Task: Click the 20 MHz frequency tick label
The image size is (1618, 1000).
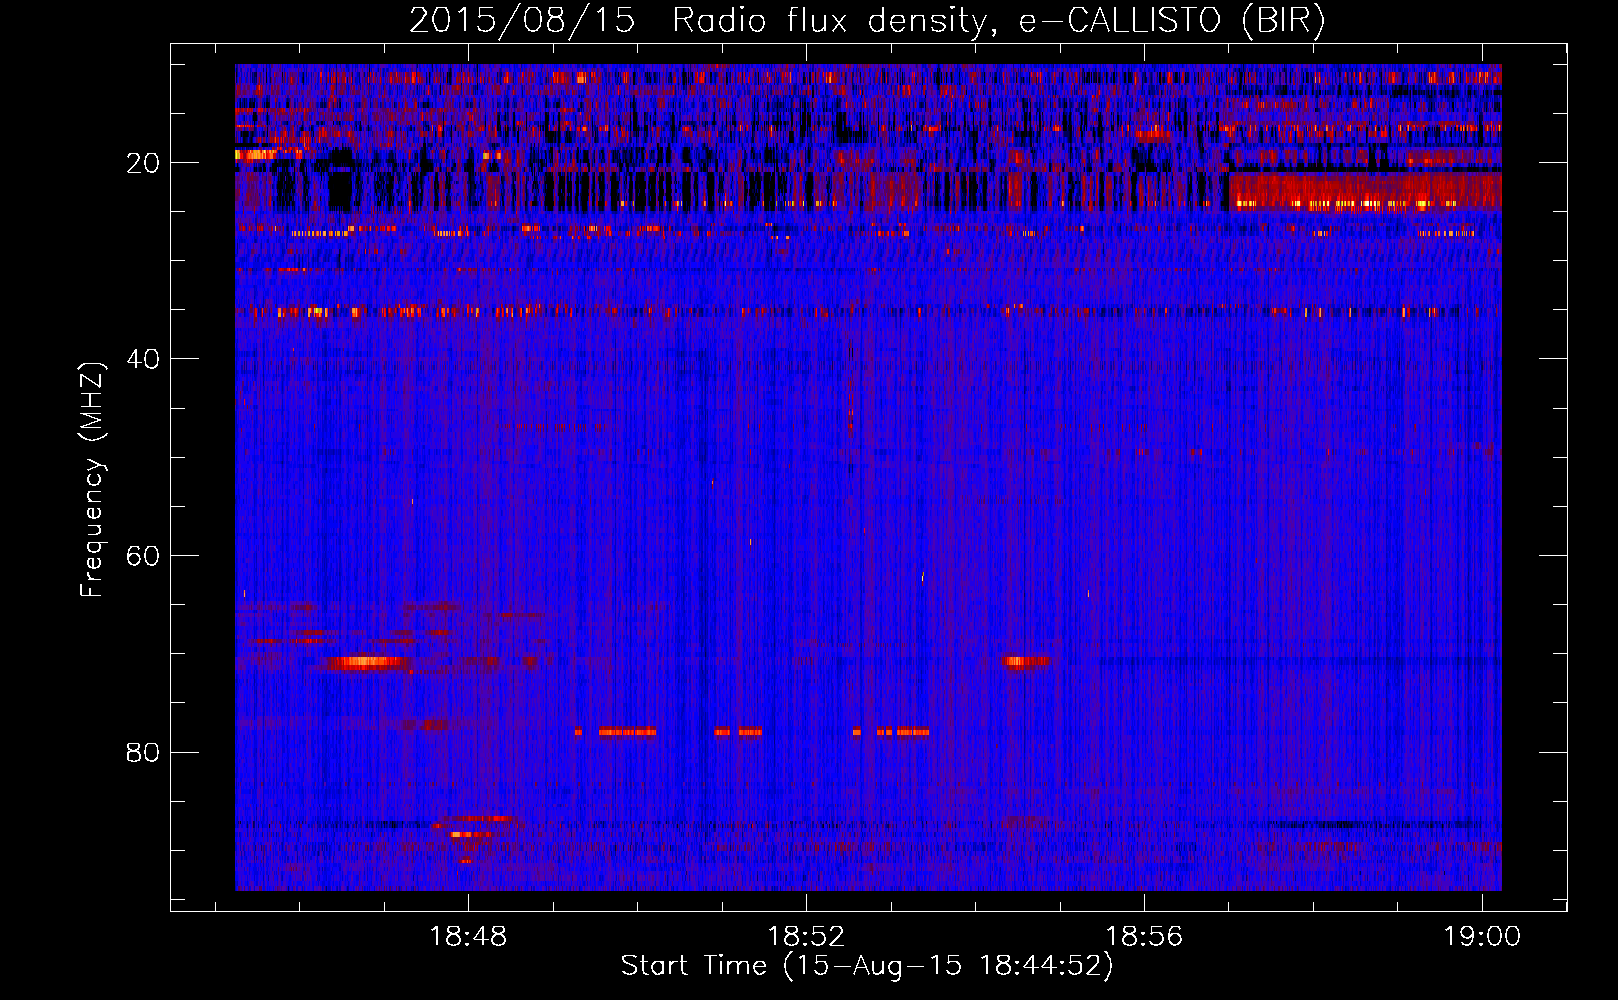Action: 143,163
